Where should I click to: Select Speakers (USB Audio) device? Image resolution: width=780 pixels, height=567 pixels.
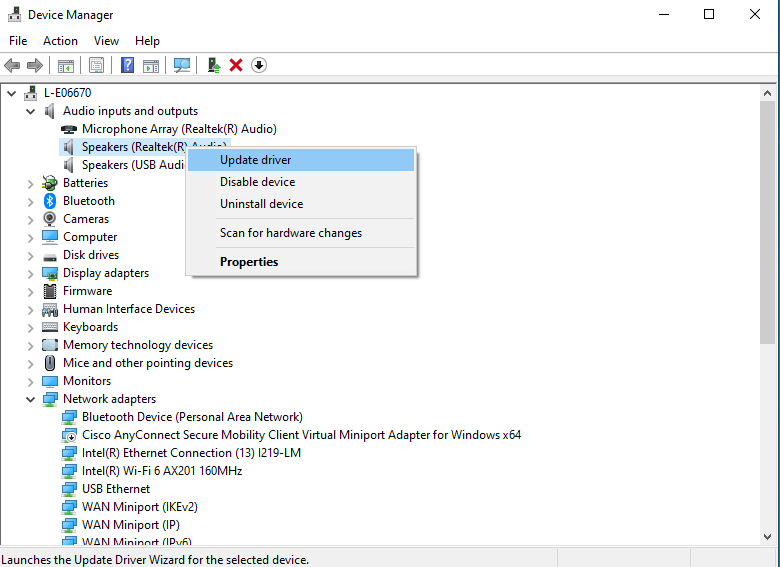point(132,165)
